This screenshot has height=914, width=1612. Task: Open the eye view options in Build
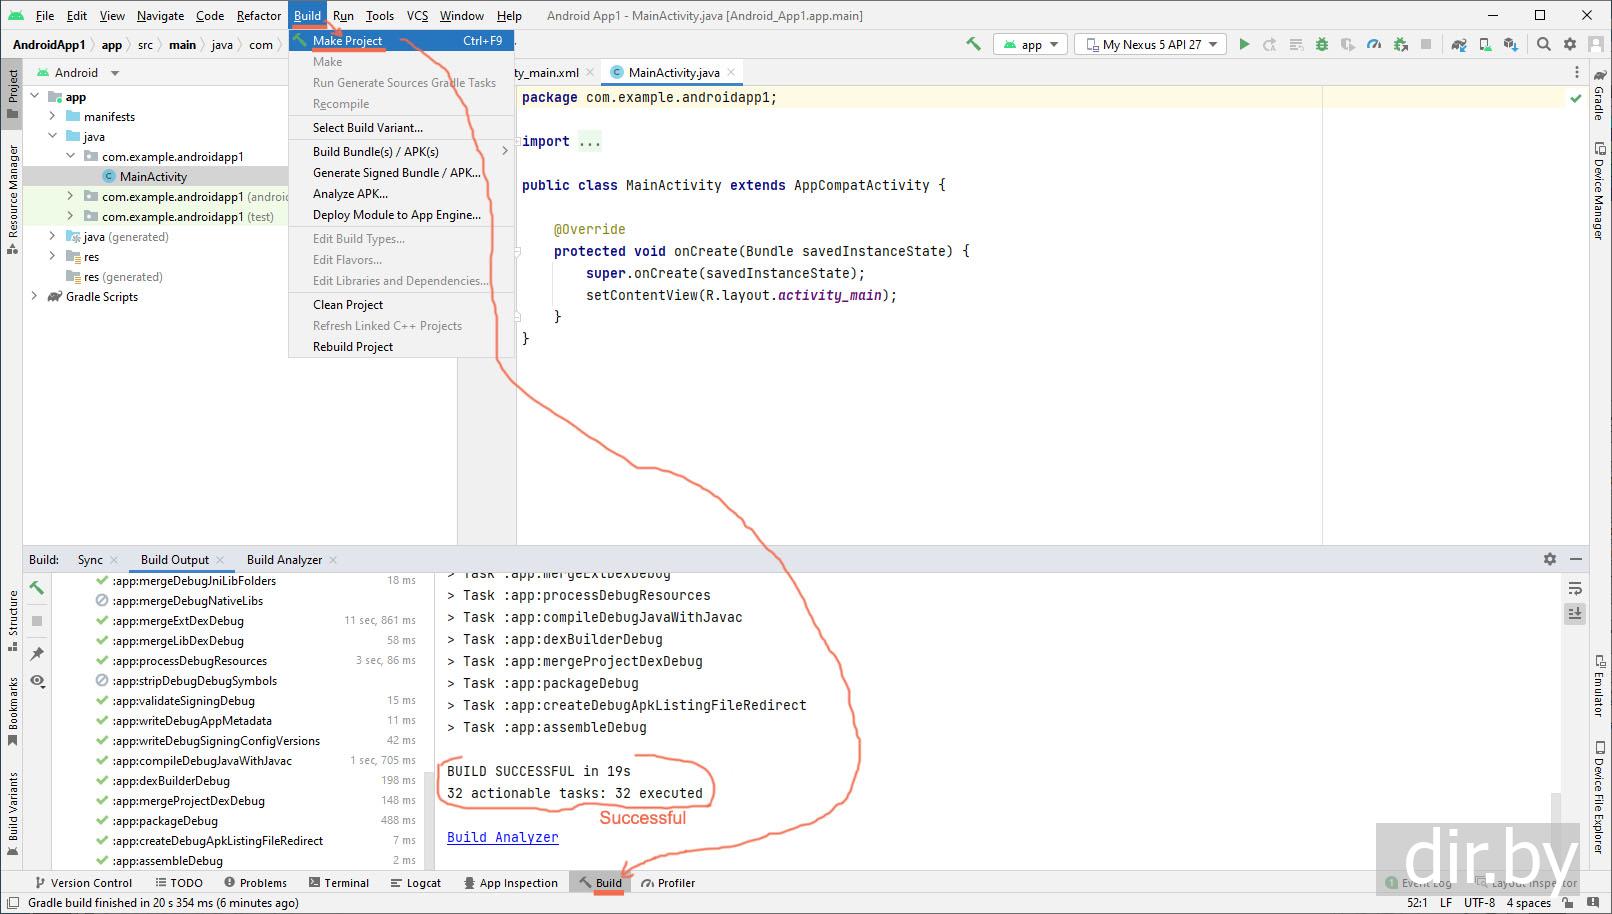coord(37,681)
